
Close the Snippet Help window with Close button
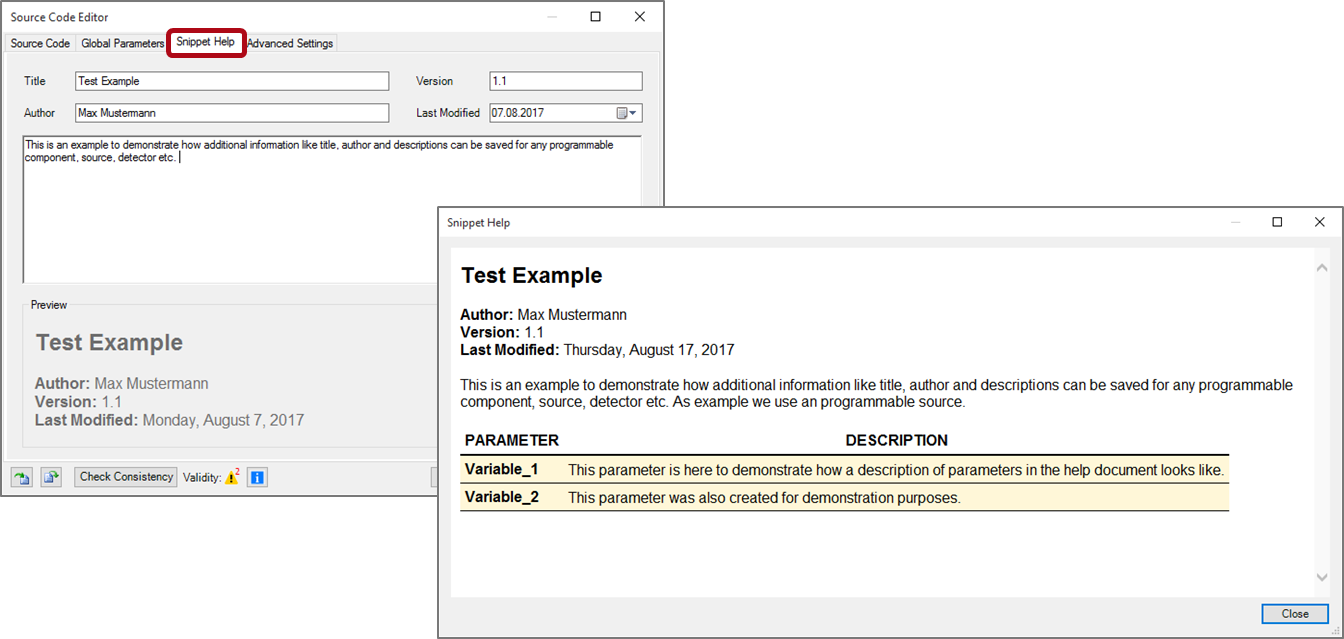(x=1295, y=614)
